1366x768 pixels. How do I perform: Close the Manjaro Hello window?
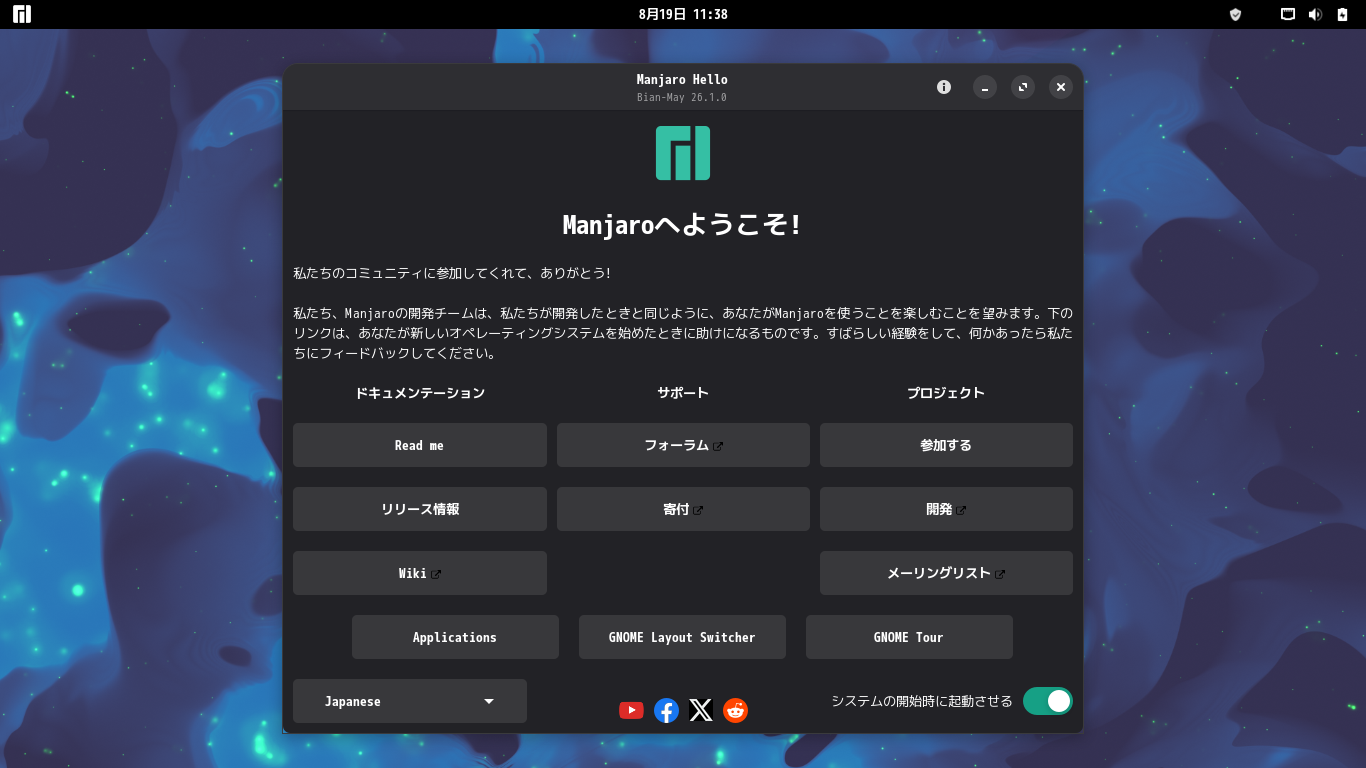point(1061,87)
